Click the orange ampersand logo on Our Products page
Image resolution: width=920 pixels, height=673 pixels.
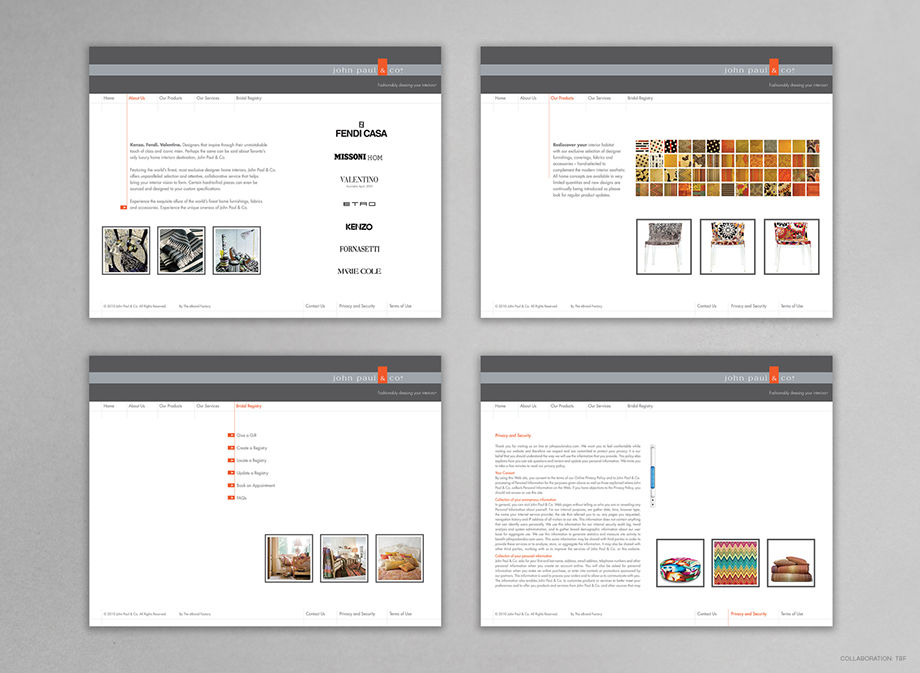click(774, 67)
